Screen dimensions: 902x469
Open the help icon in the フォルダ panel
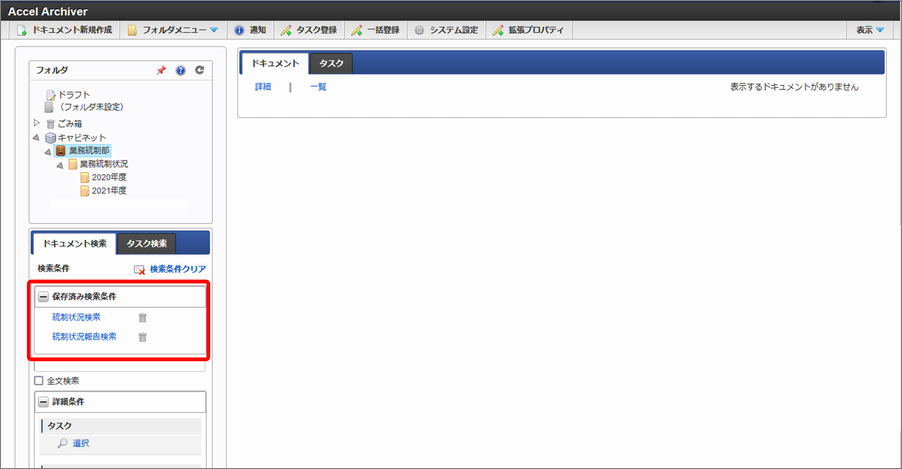tap(181, 70)
